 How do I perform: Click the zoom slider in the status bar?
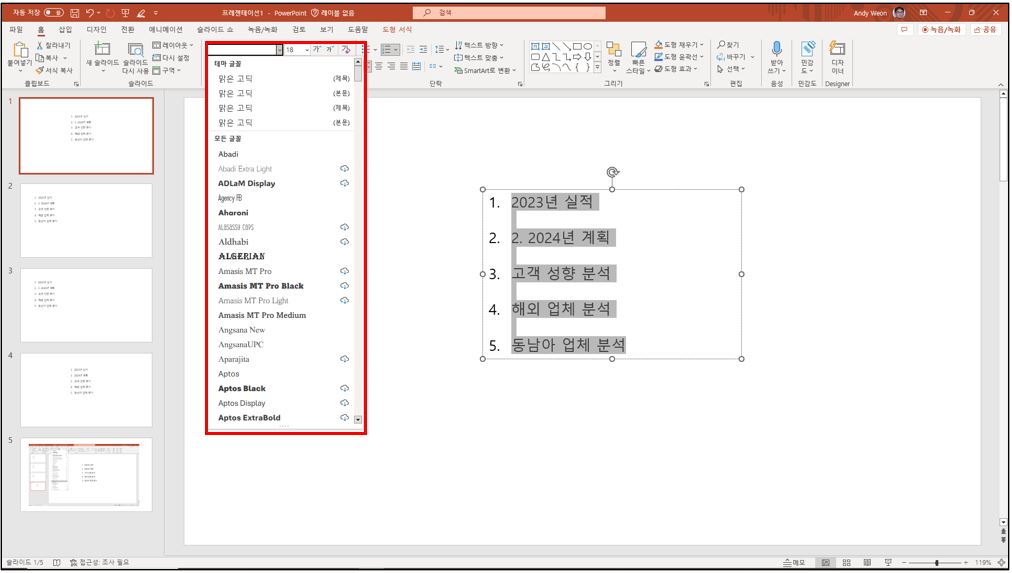(936, 563)
